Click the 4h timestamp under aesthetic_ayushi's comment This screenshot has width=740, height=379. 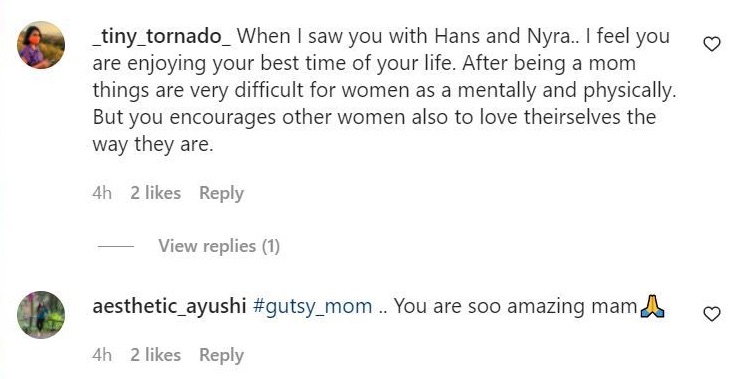pos(102,355)
